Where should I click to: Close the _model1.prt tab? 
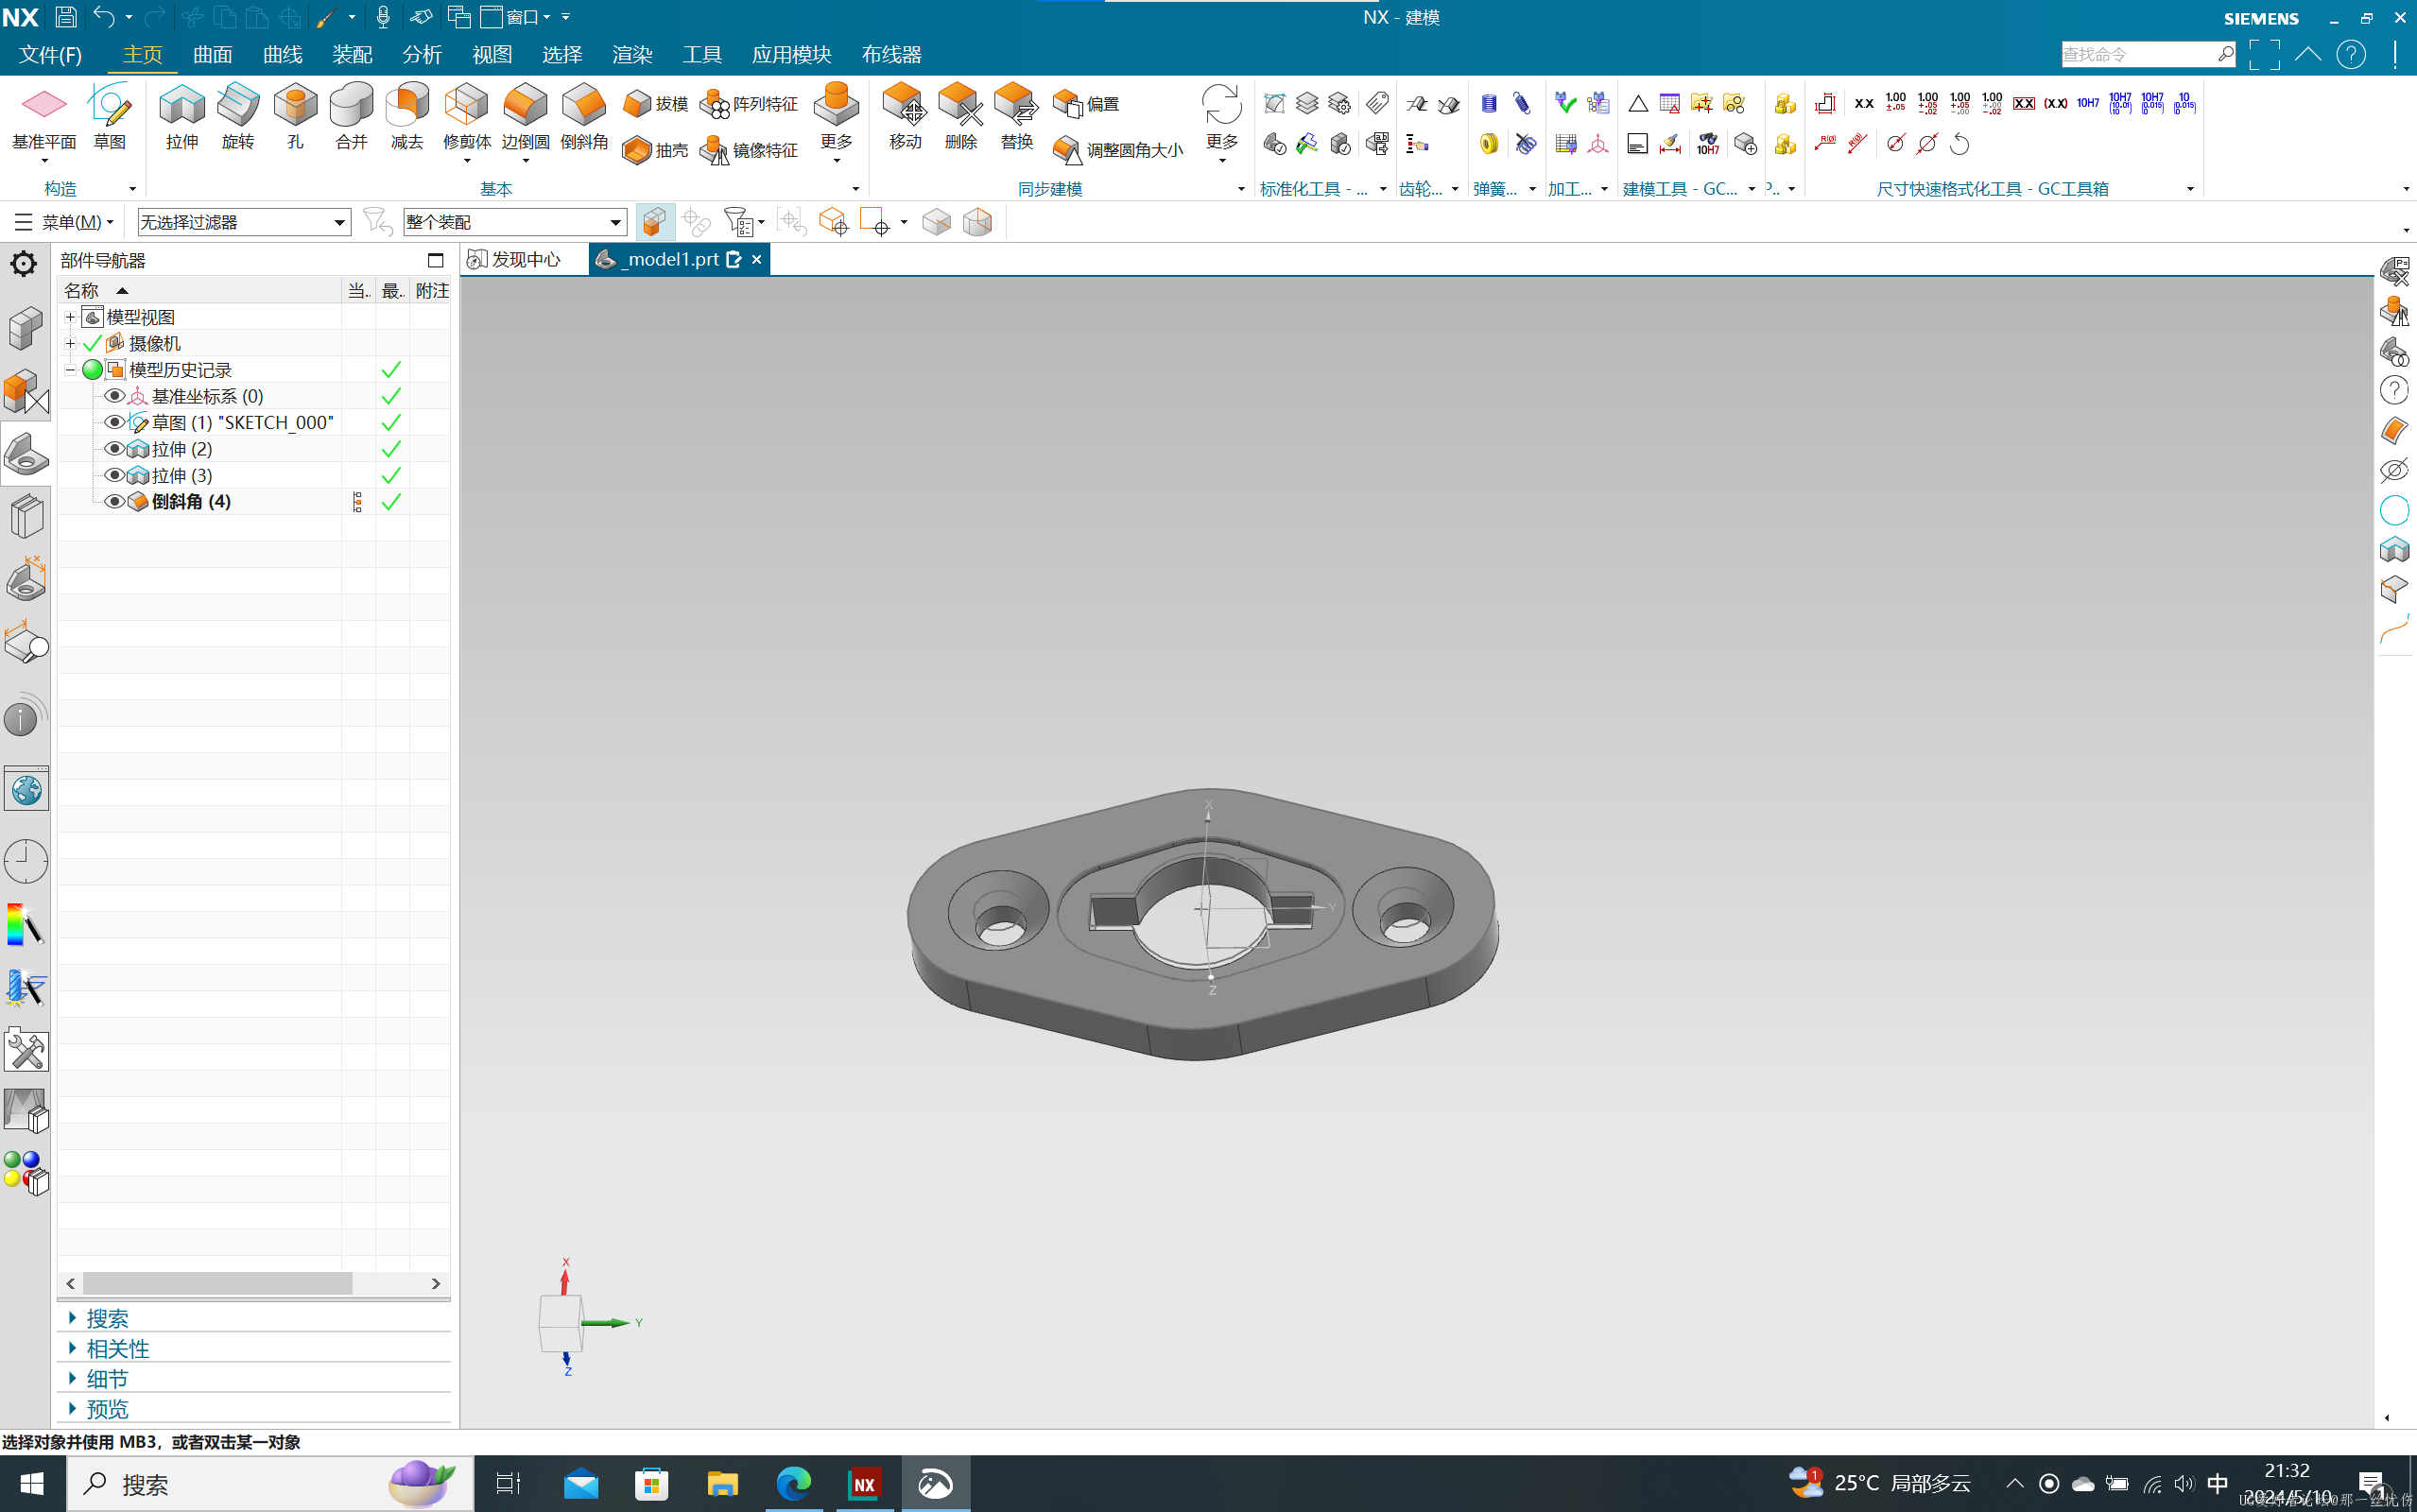point(757,260)
